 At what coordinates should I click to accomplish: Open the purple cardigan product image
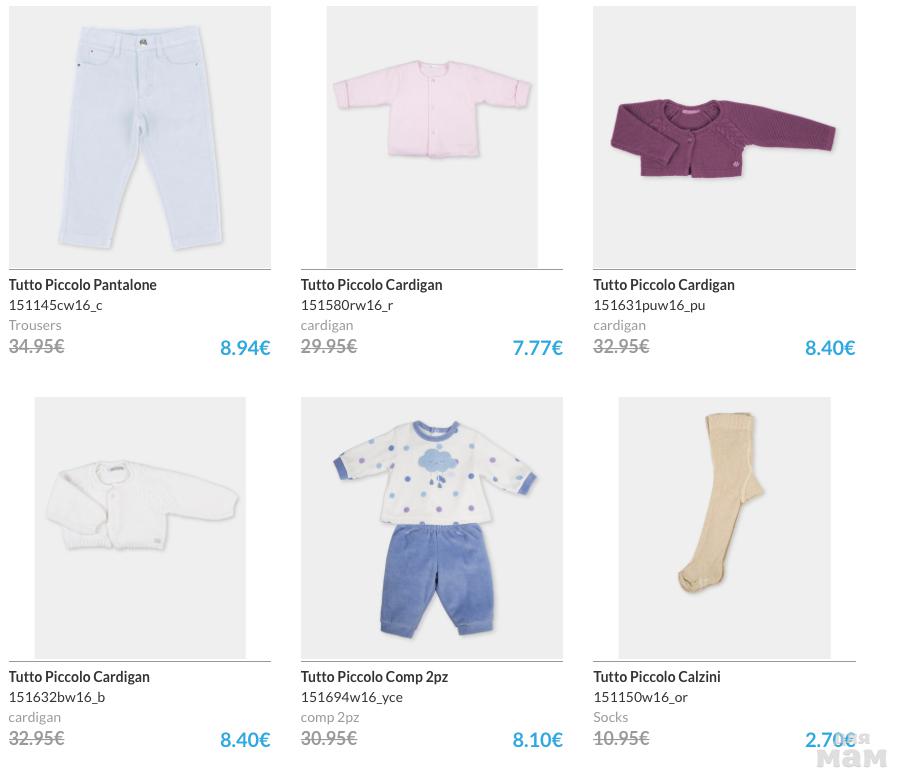pos(723,137)
